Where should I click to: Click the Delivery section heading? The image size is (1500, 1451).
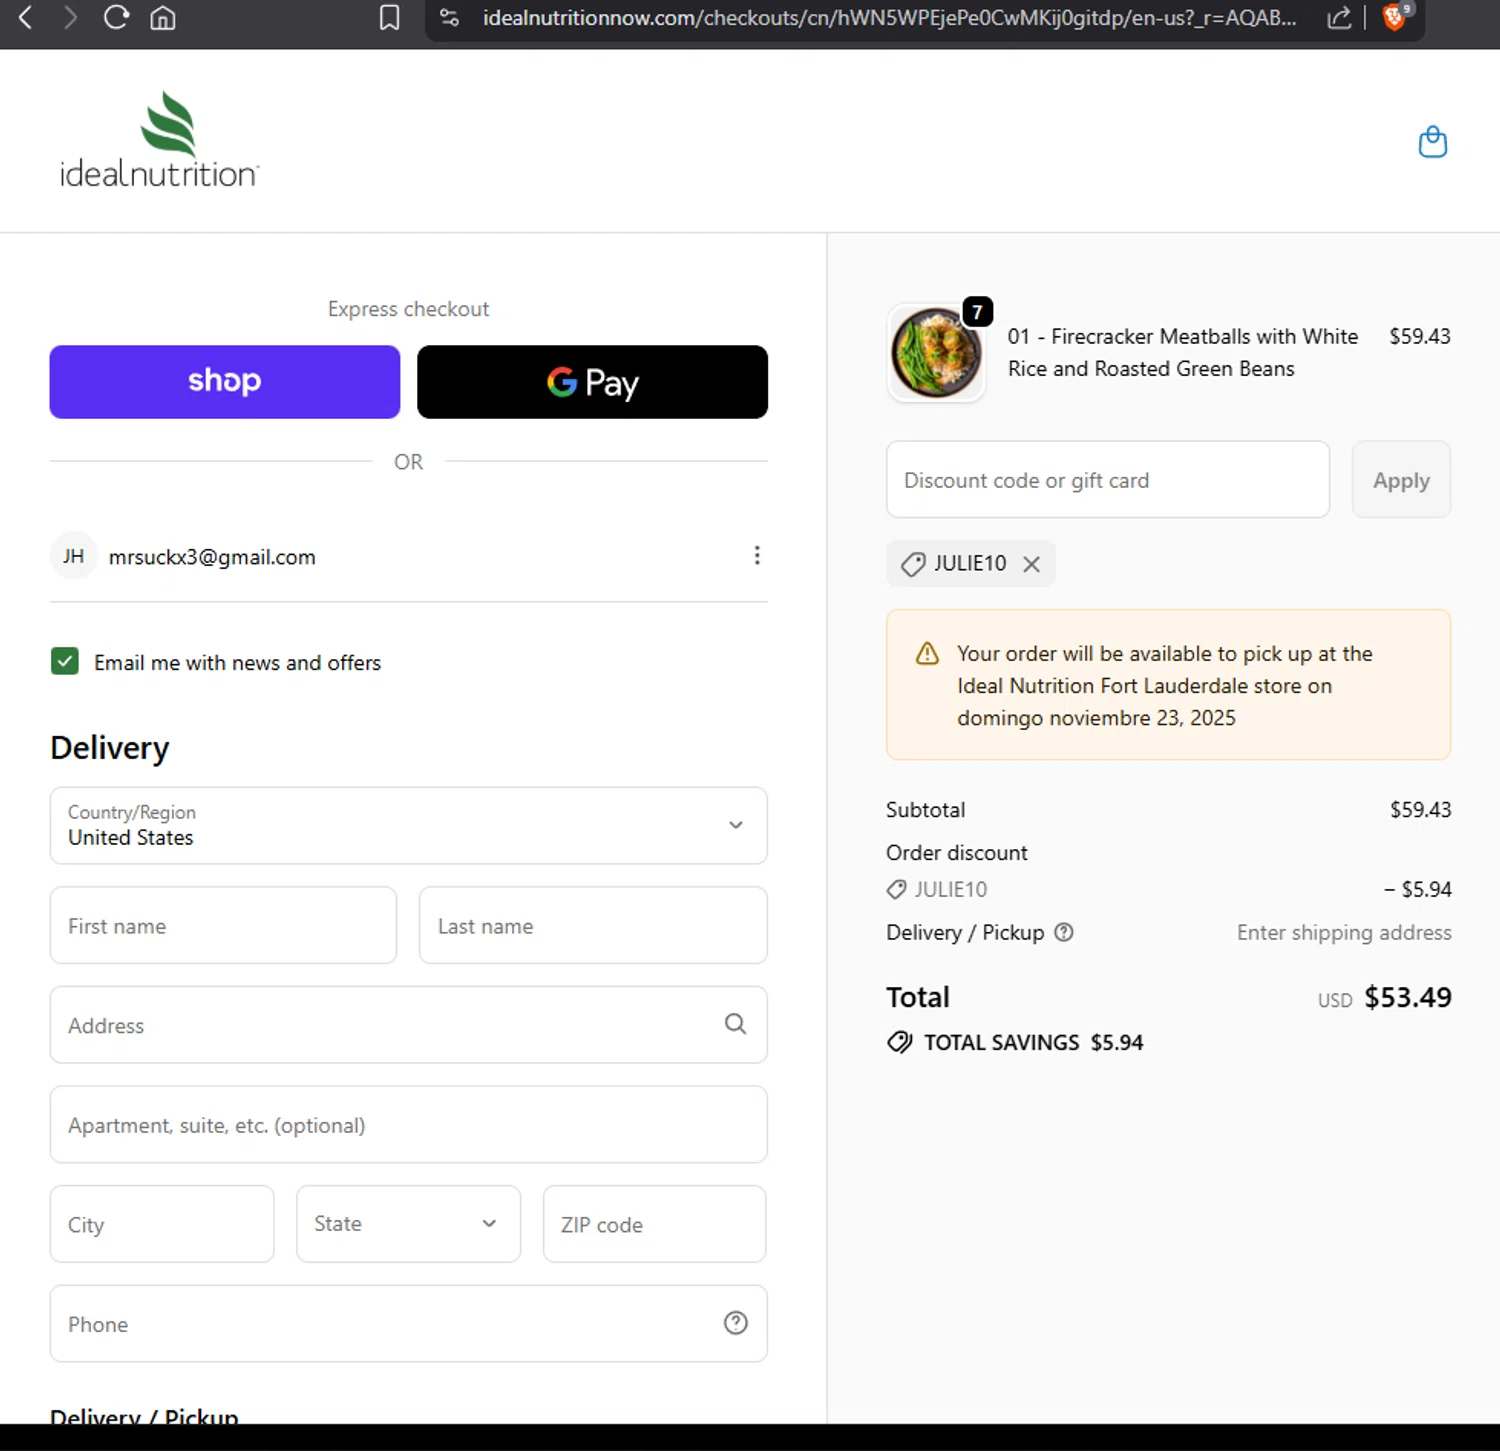click(x=110, y=748)
